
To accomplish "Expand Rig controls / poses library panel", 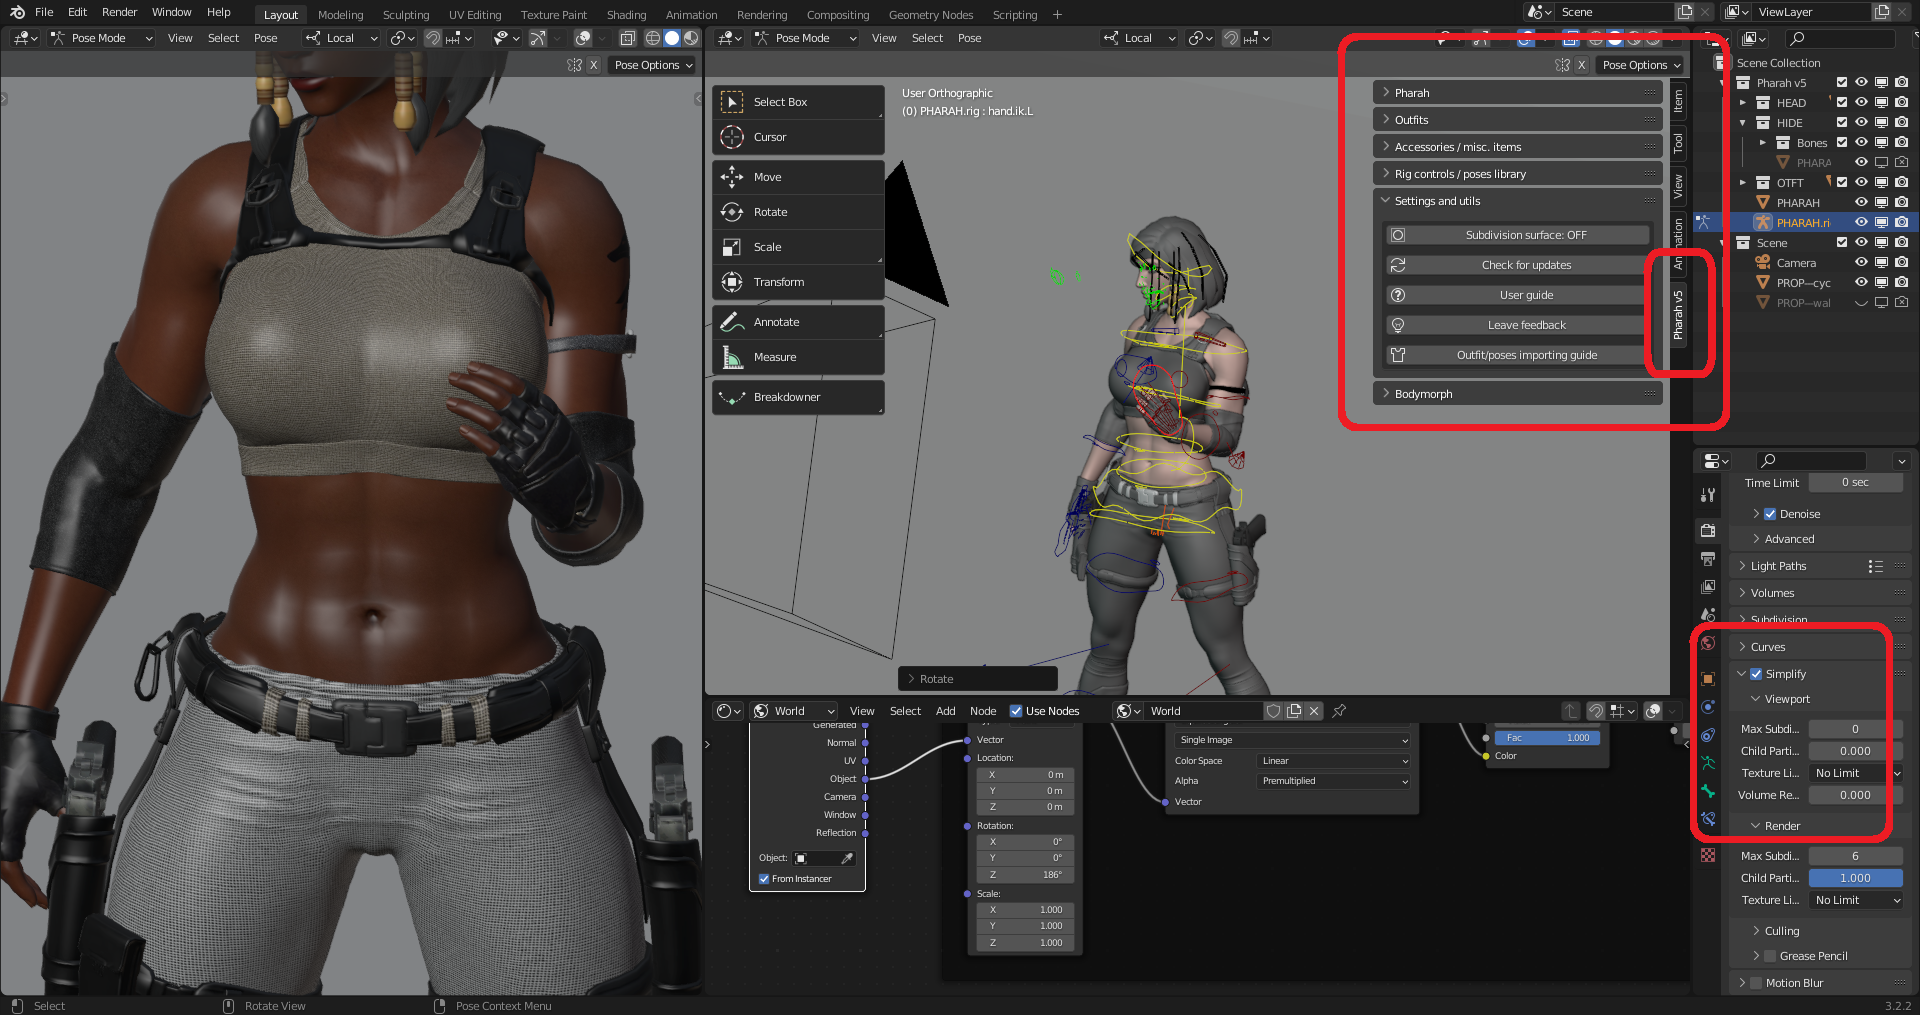I will click(1518, 174).
